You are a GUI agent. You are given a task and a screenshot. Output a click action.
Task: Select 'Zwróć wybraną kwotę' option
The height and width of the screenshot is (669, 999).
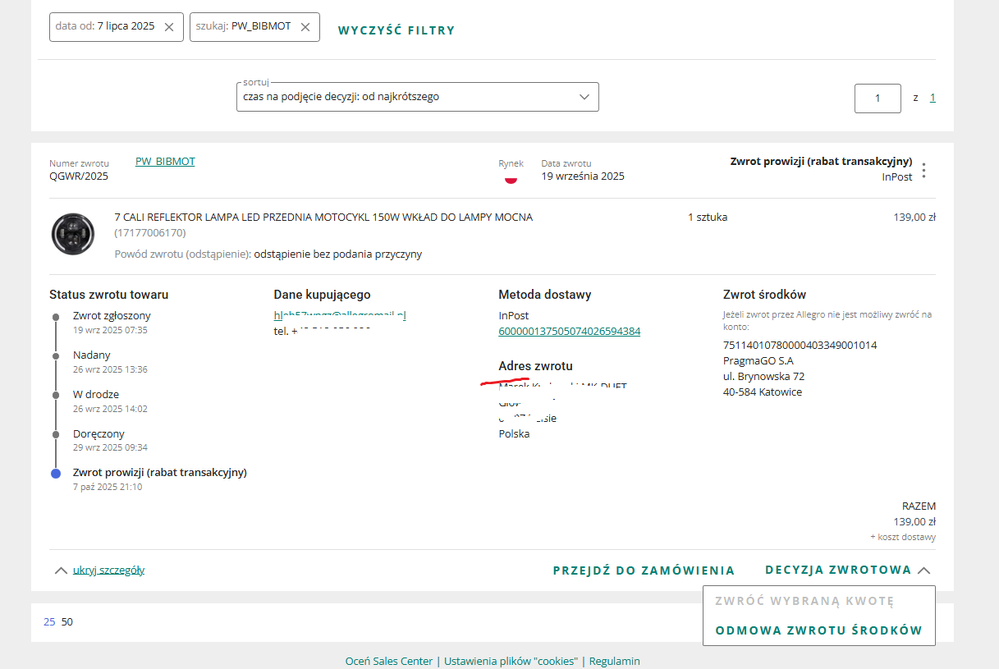click(x=804, y=601)
